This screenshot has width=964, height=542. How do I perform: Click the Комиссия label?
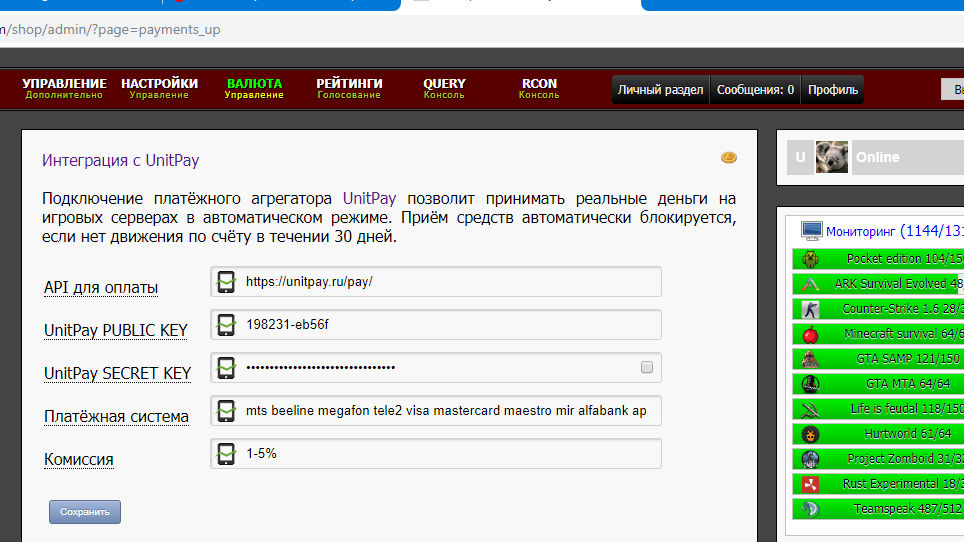[79, 460]
